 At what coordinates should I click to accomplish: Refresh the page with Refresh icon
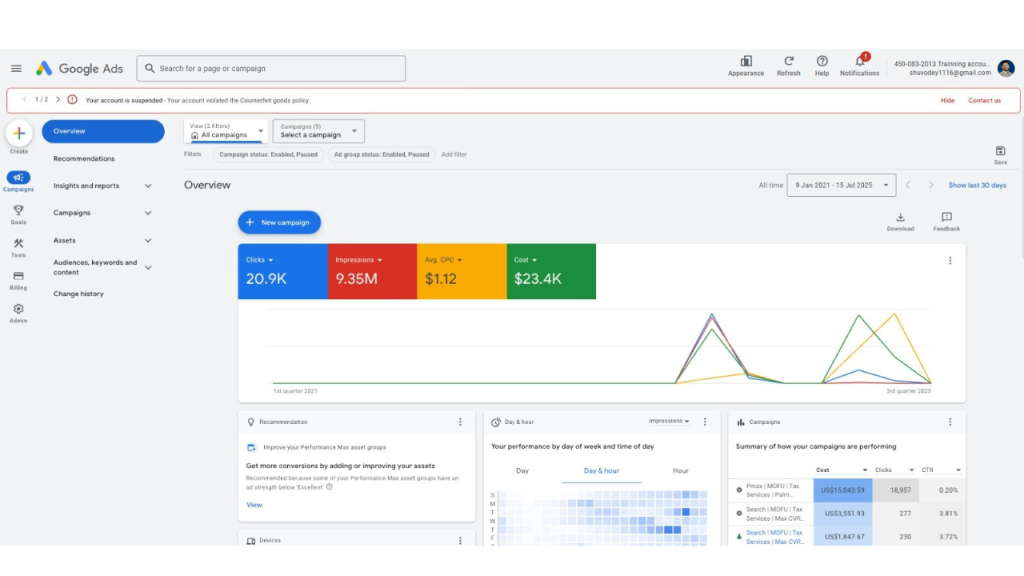[788, 66]
